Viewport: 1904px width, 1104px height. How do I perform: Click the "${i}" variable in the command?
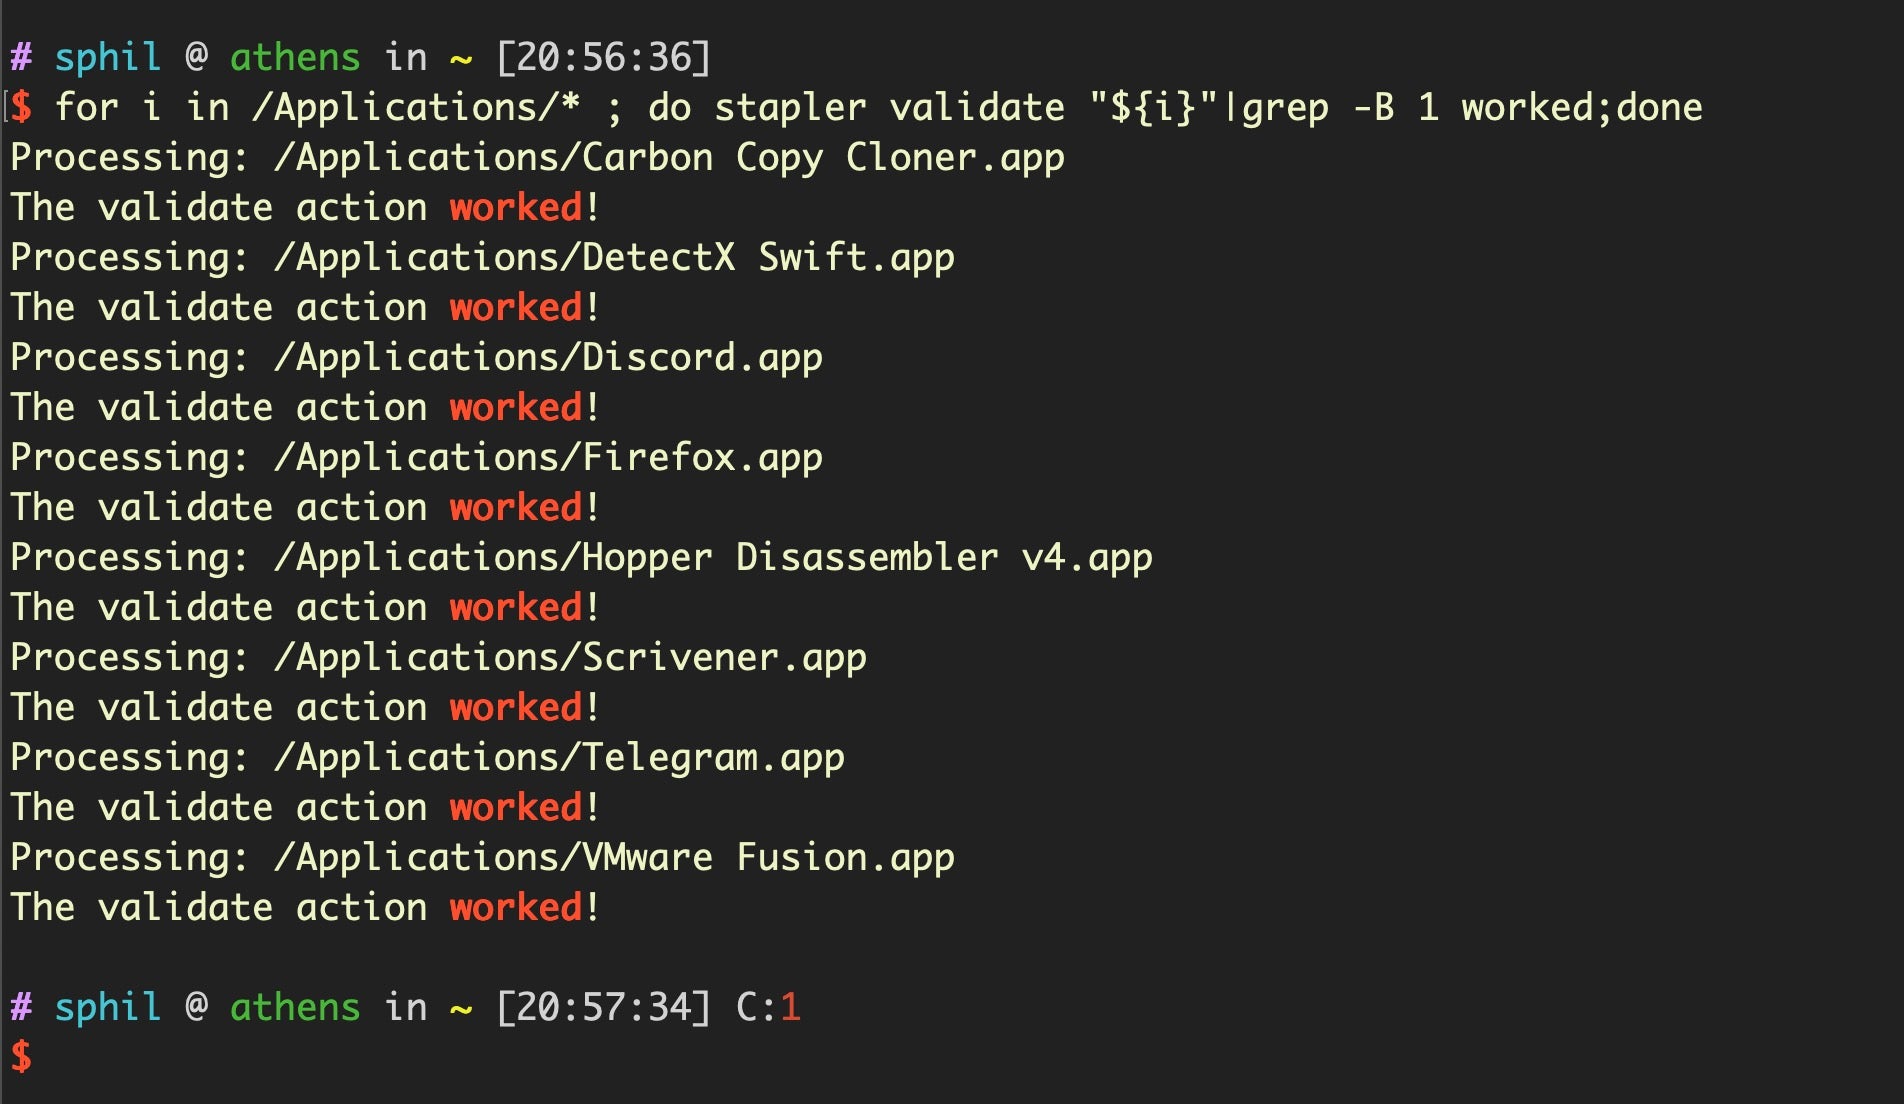tap(1153, 108)
